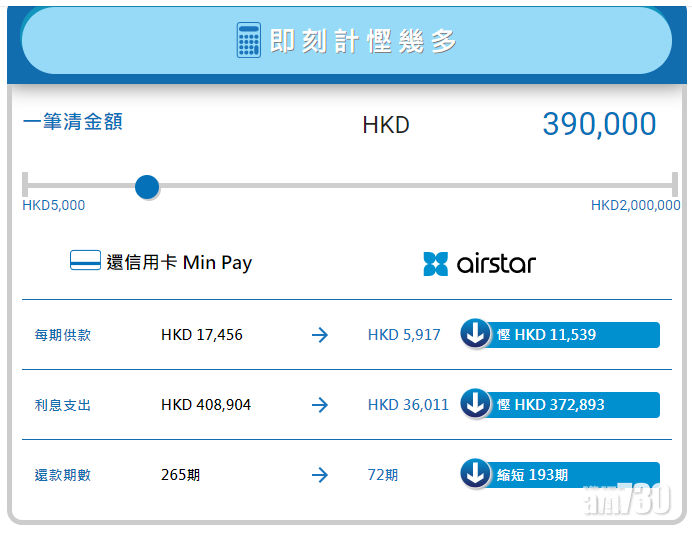
Task: Click the airstar monthly payment HKD 5,917
Action: (x=404, y=335)
